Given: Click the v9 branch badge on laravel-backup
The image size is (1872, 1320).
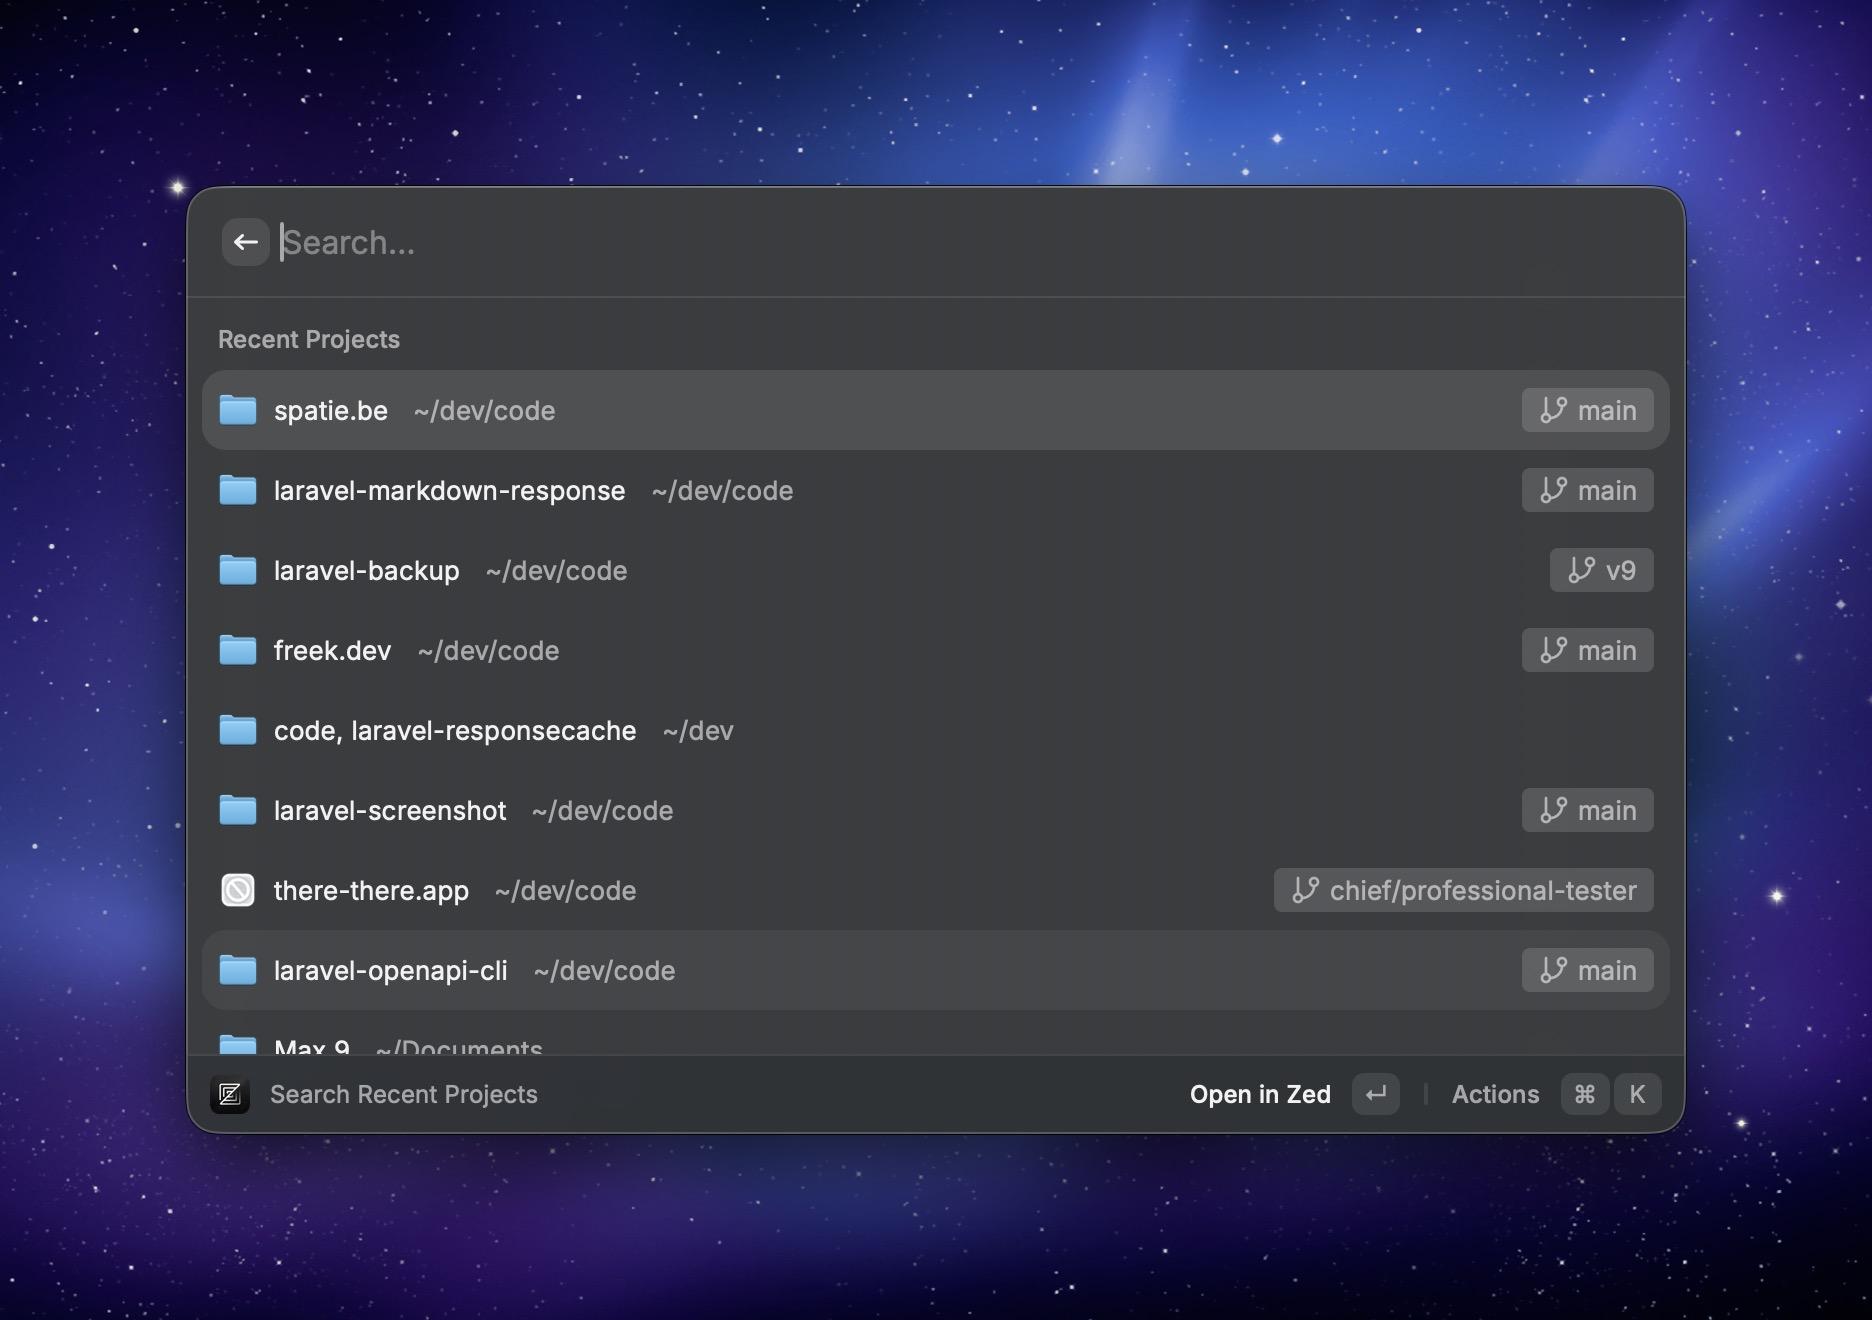Looking at the screenshot, I should coord(1600,570).
